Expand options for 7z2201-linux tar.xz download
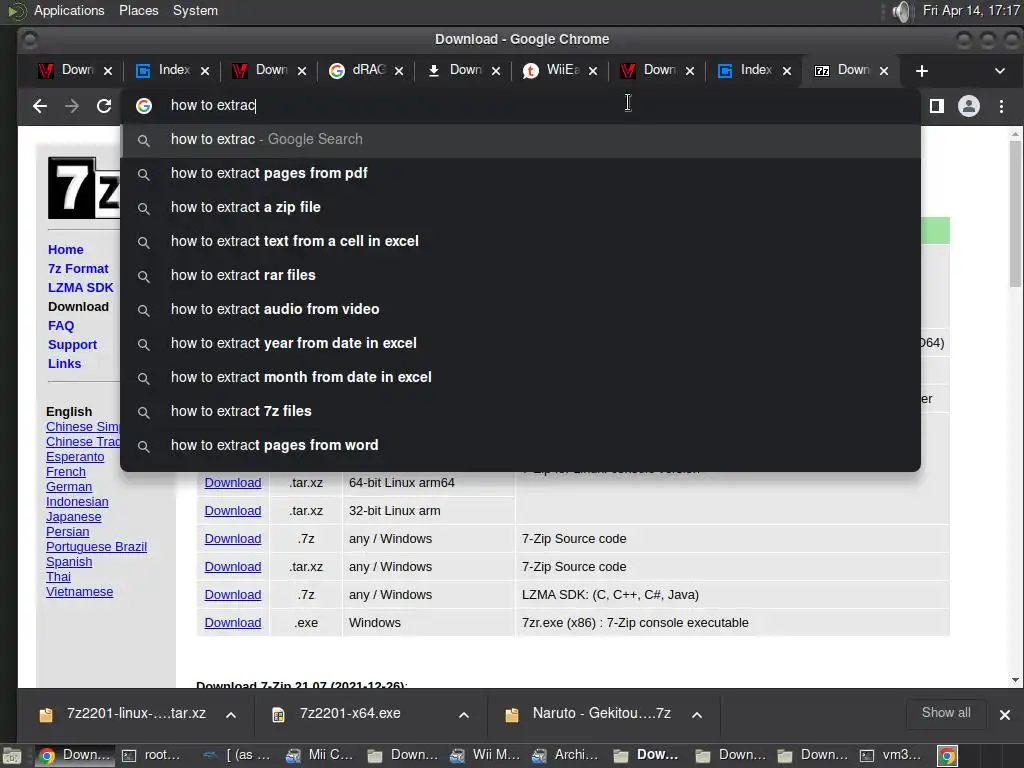1024x768 pixels. [231, 715]
